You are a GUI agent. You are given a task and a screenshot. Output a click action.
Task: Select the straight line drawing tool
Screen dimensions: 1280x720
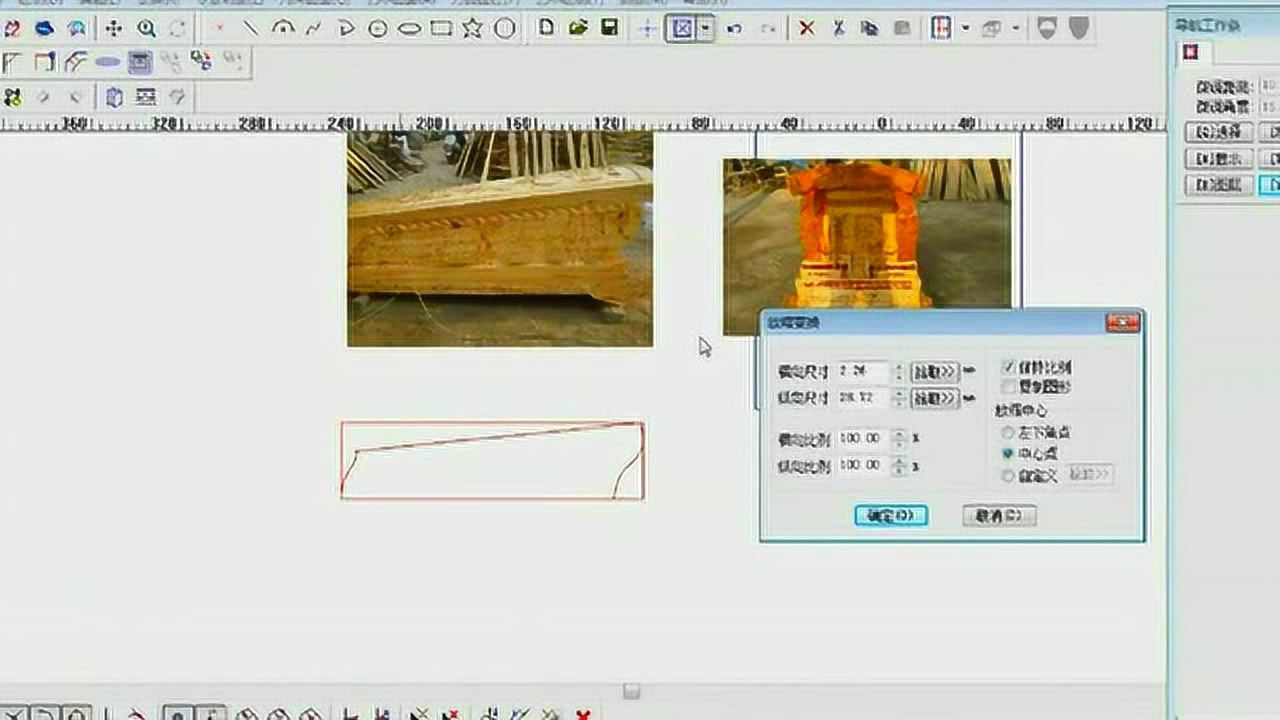(x=251, y=29)
